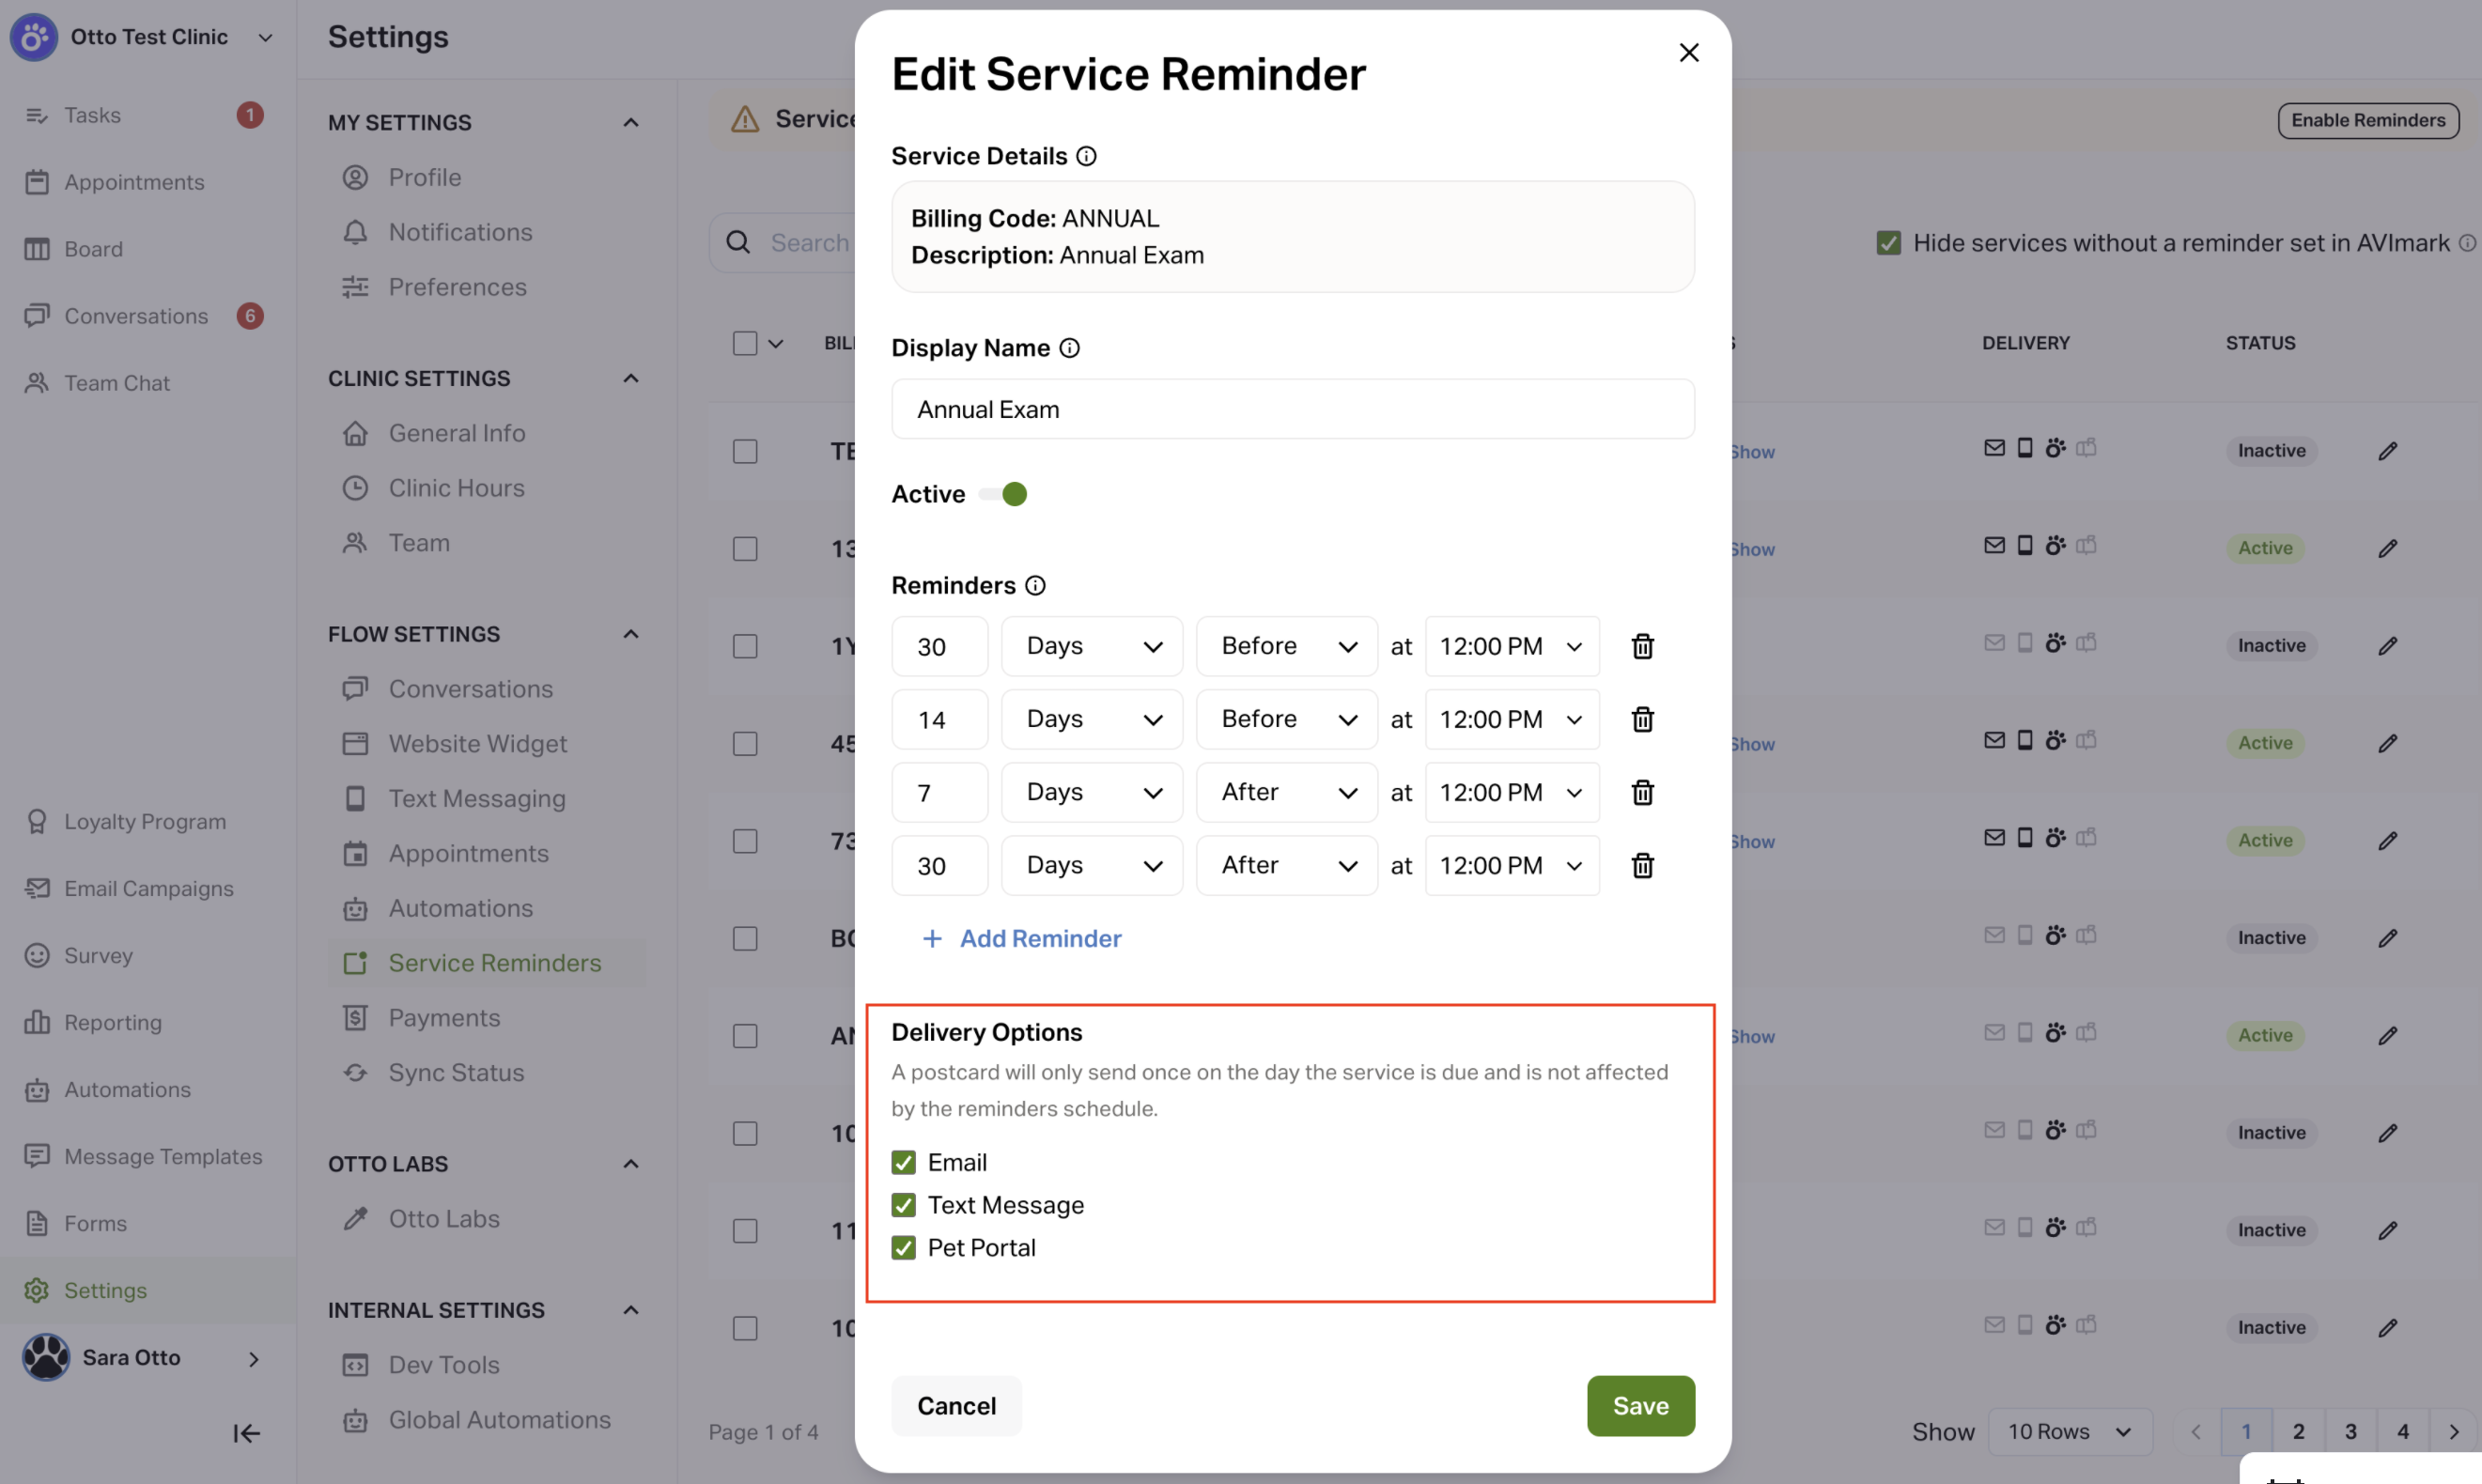Open Days unit dropdown for 14 reminder
This screenshot has width=2482, height=1484.
[x=1092, y=719]
